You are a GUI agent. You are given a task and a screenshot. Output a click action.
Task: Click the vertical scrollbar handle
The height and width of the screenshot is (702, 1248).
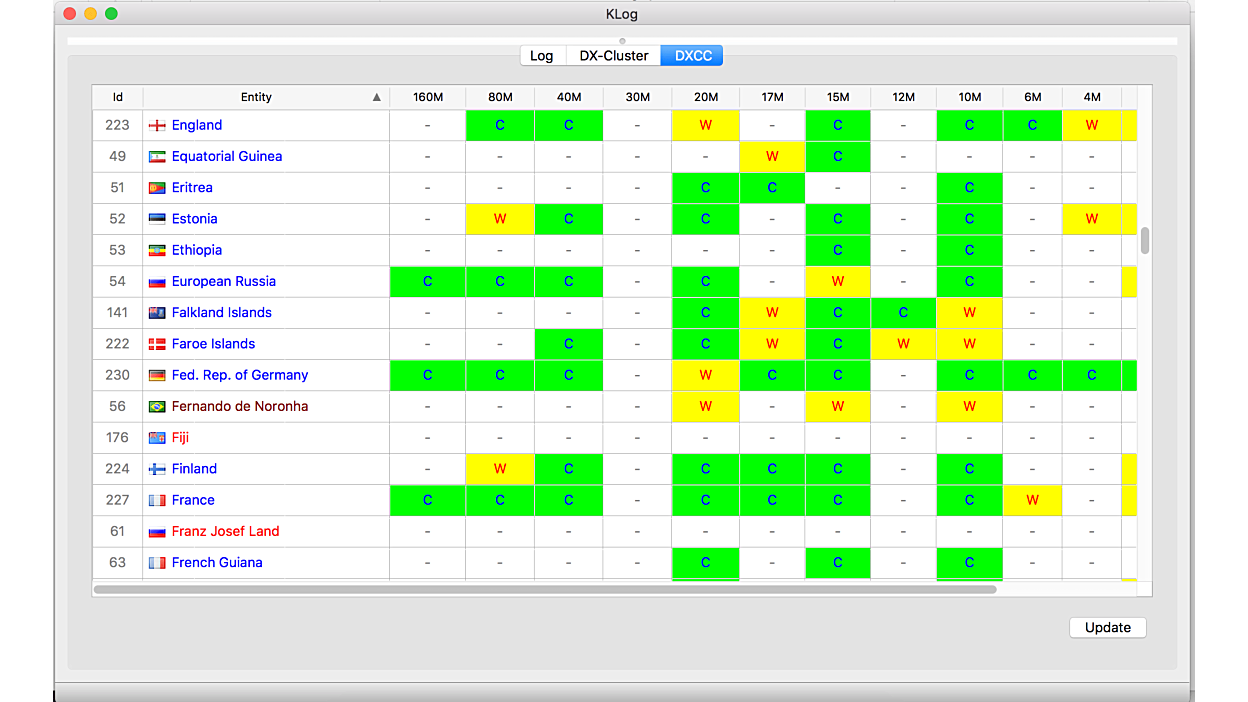(1145, 241)
